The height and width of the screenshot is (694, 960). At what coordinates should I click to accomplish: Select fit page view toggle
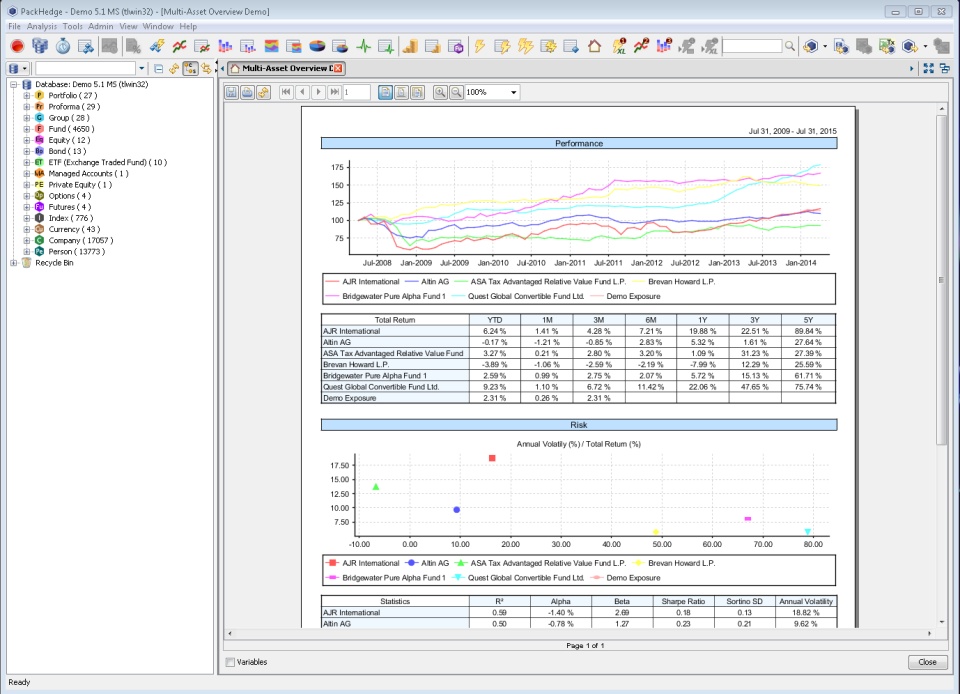(x=402, y=92)
